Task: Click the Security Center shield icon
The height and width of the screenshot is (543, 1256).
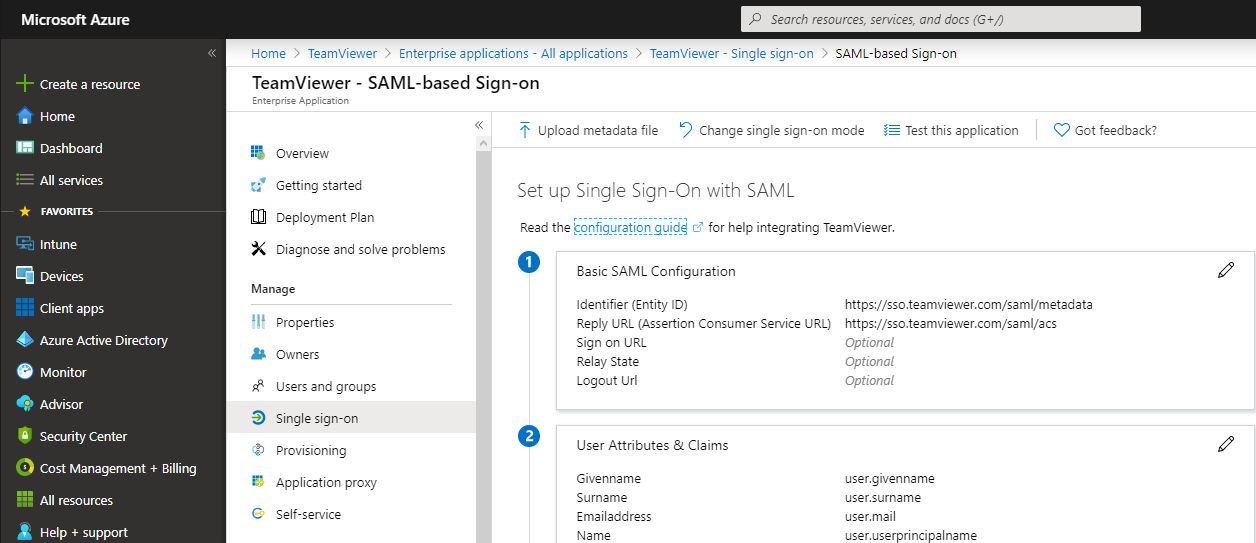Action: tap(25, 436)
